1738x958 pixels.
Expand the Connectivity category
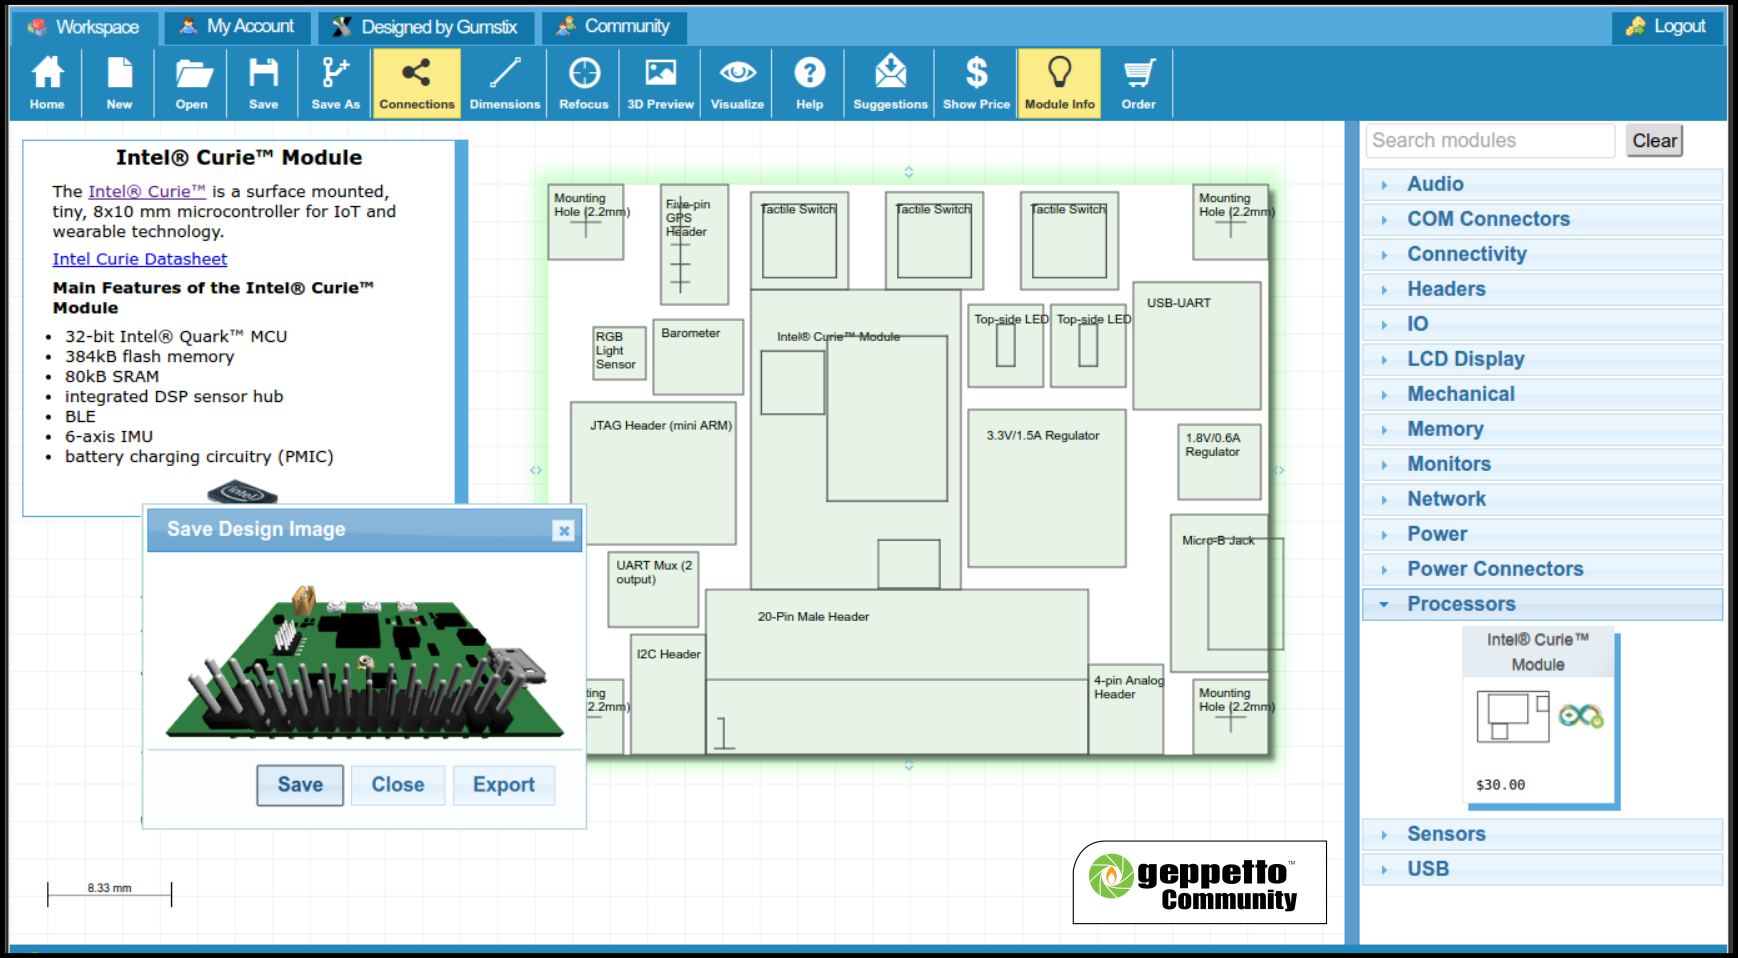1542,254
